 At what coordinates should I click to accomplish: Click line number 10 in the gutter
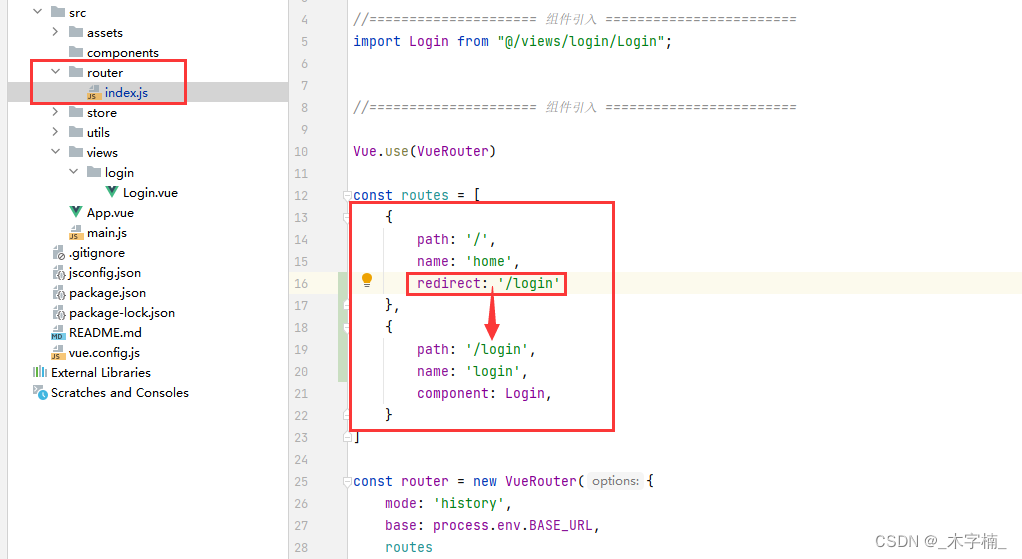pyautogui.click(x=300, y=152)
